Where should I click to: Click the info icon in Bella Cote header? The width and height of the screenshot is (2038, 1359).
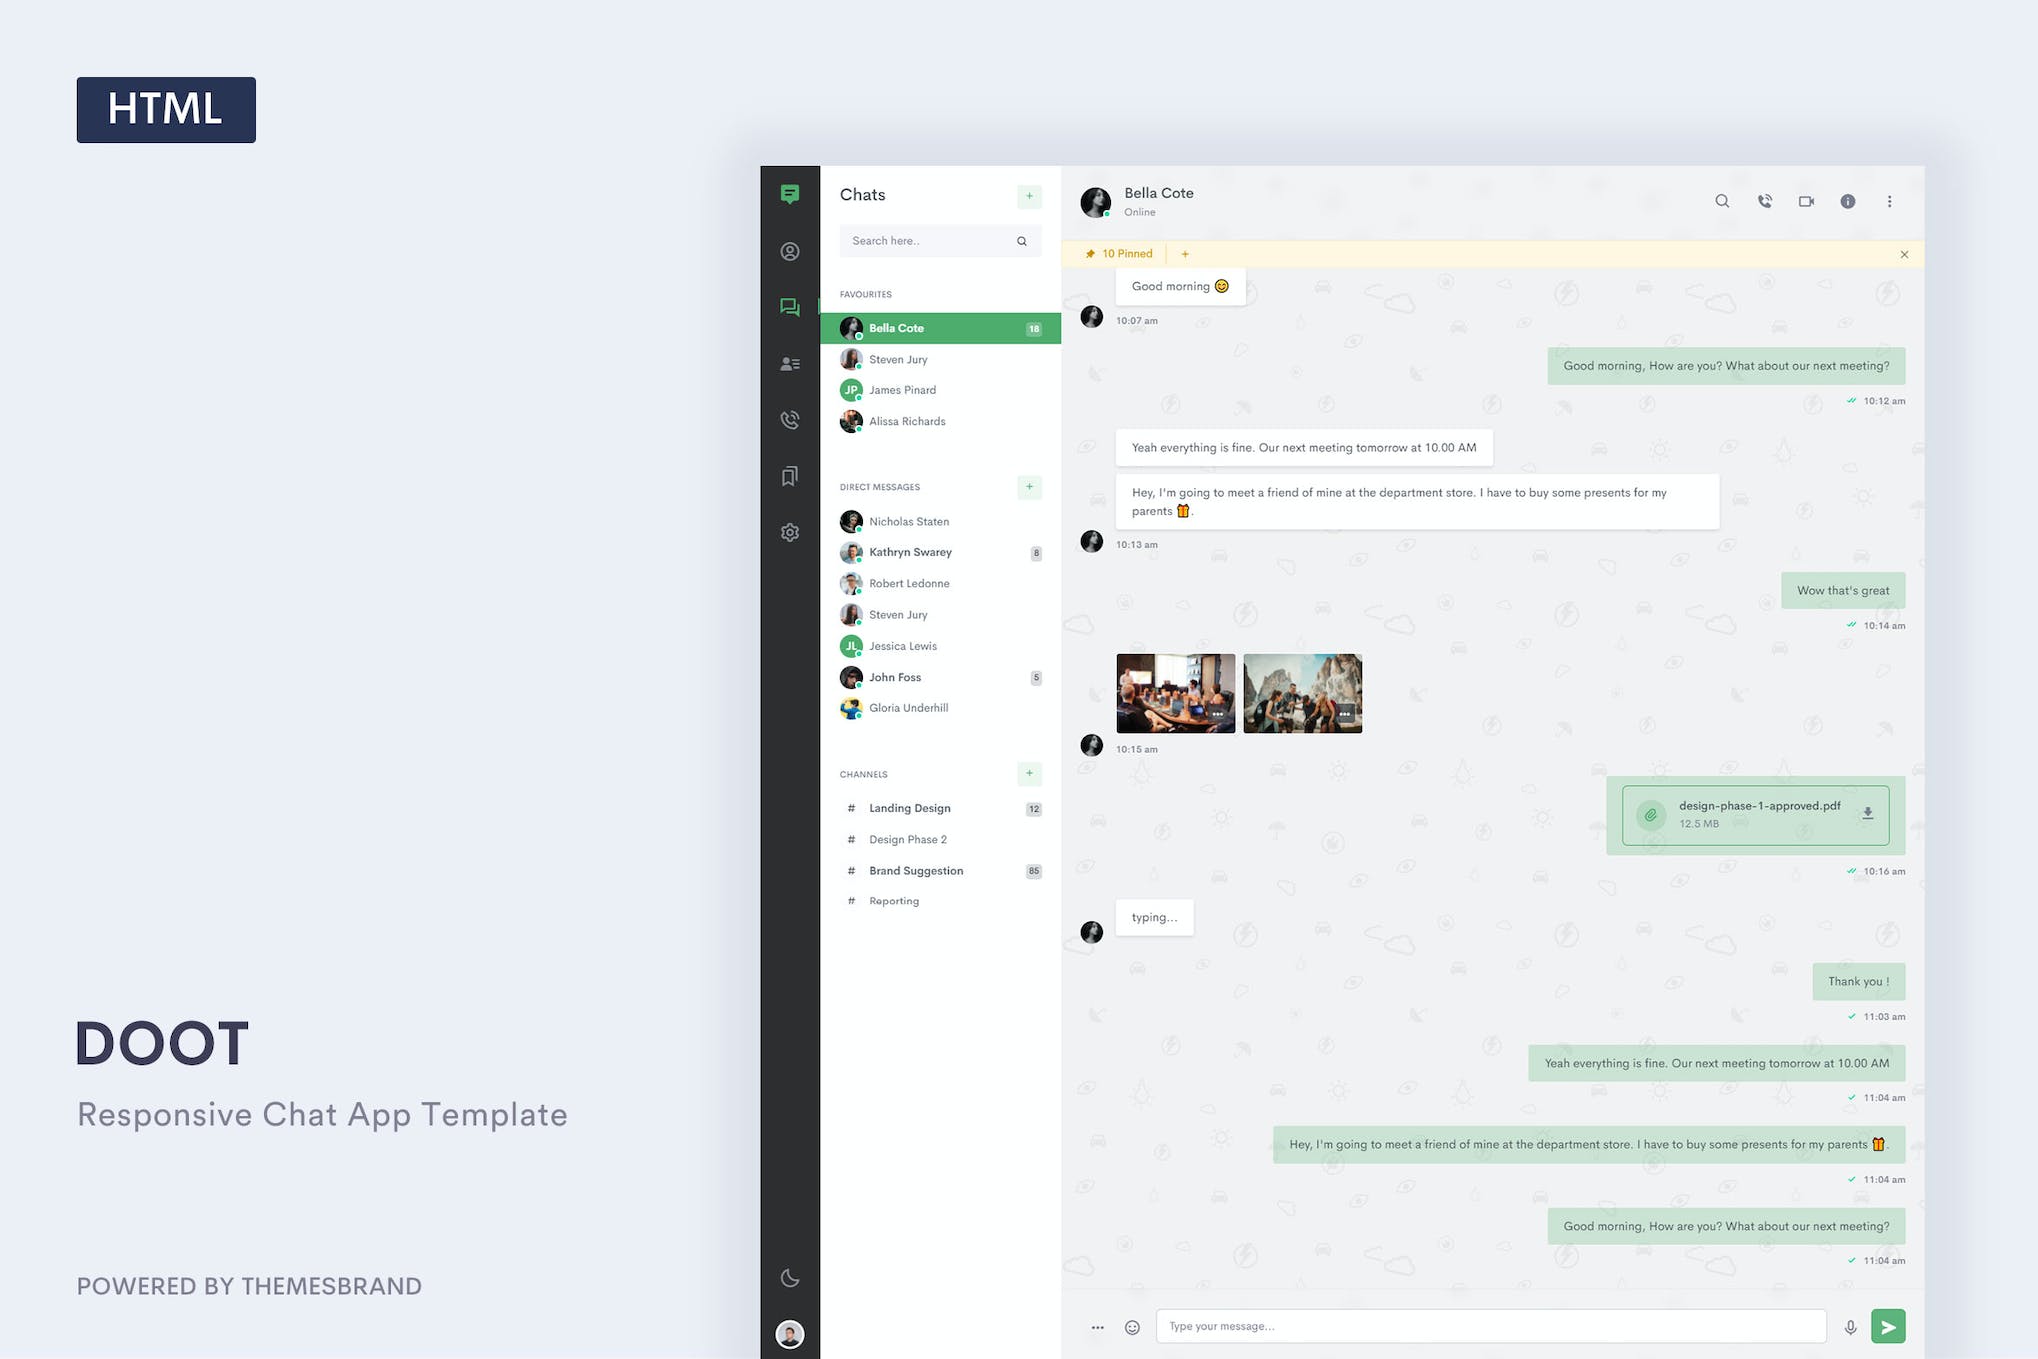(1847, 200)
